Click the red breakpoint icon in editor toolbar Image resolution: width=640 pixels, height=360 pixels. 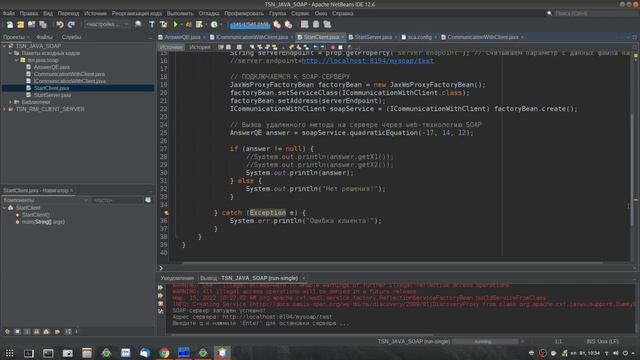click(x=333, y=47)
